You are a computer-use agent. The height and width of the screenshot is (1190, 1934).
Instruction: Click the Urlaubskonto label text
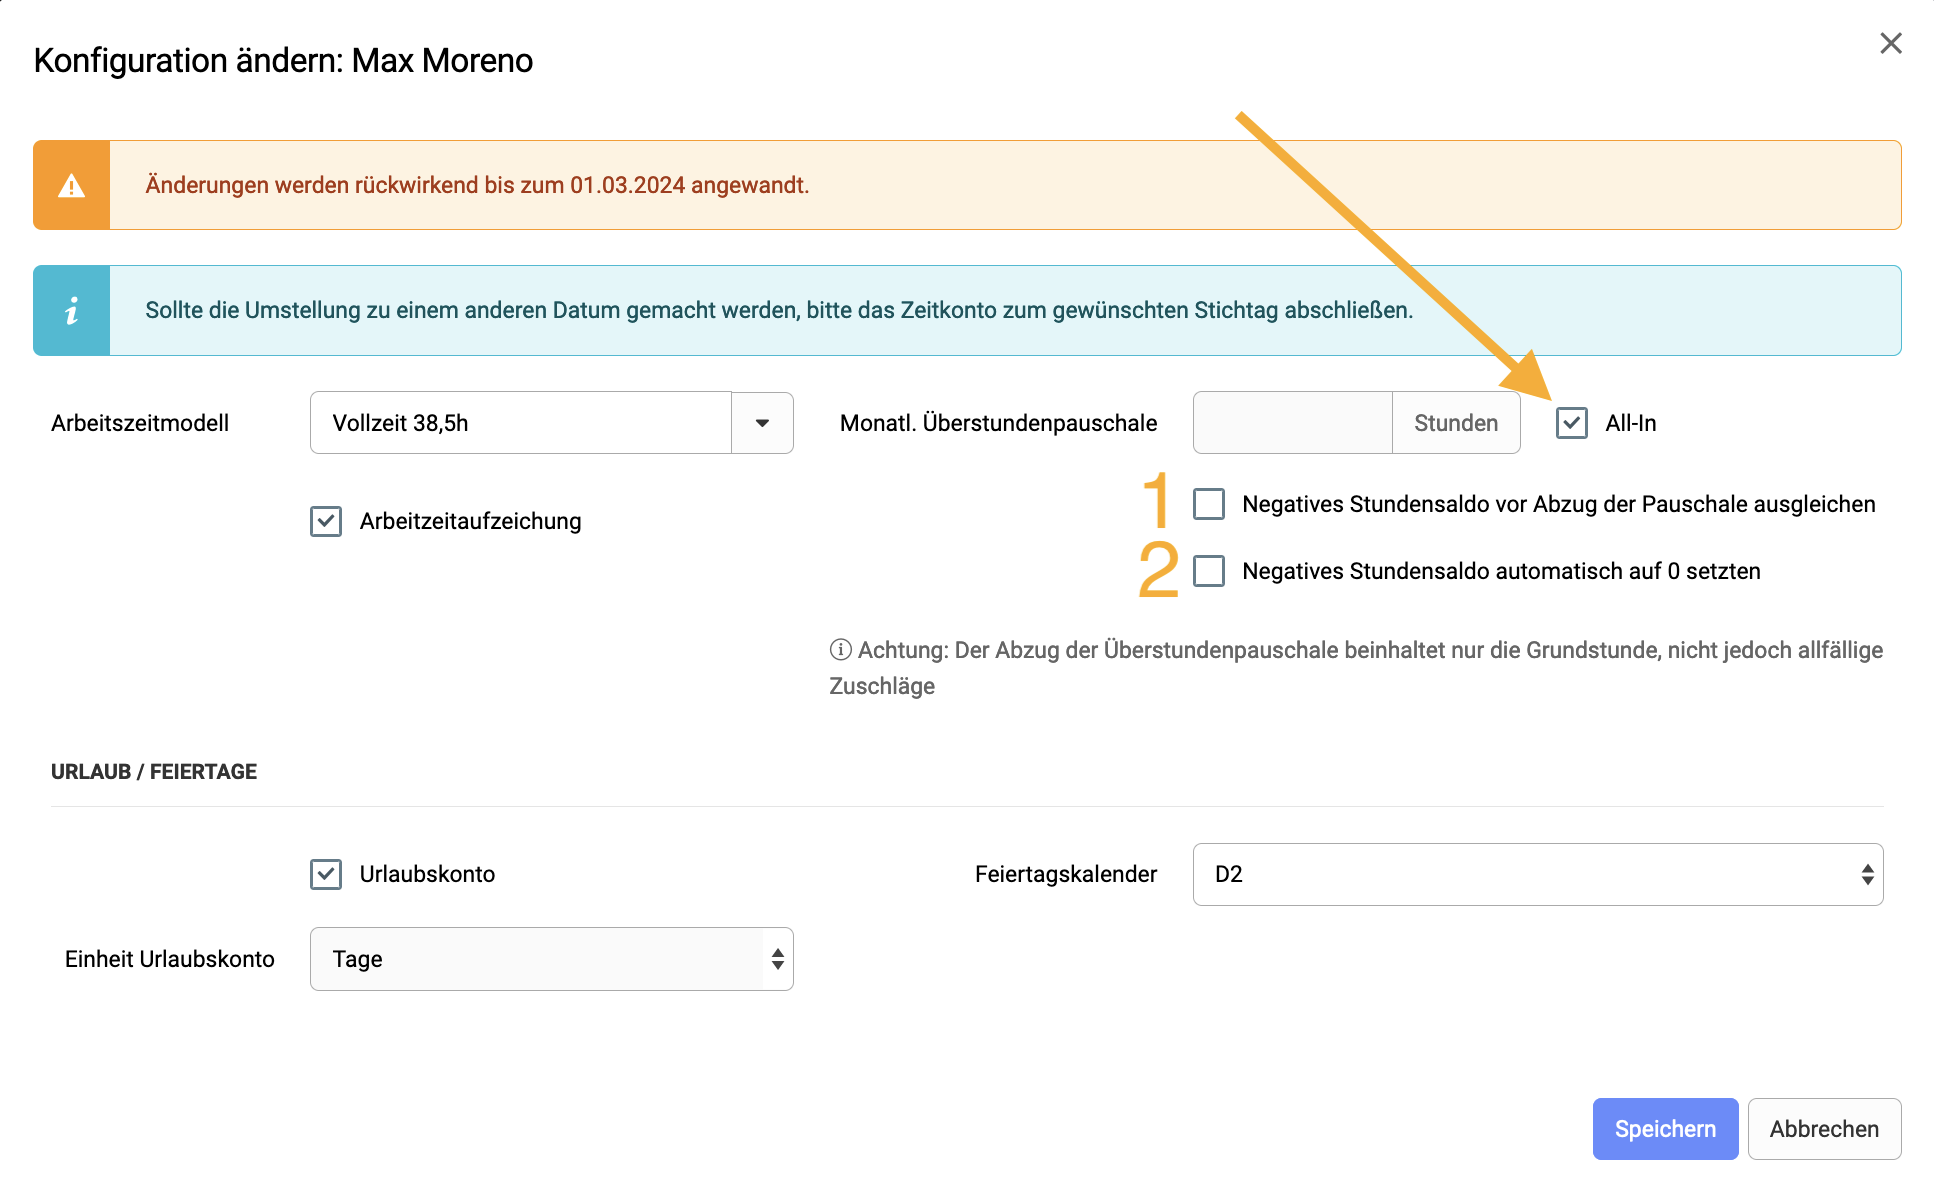tap(427, 874)
